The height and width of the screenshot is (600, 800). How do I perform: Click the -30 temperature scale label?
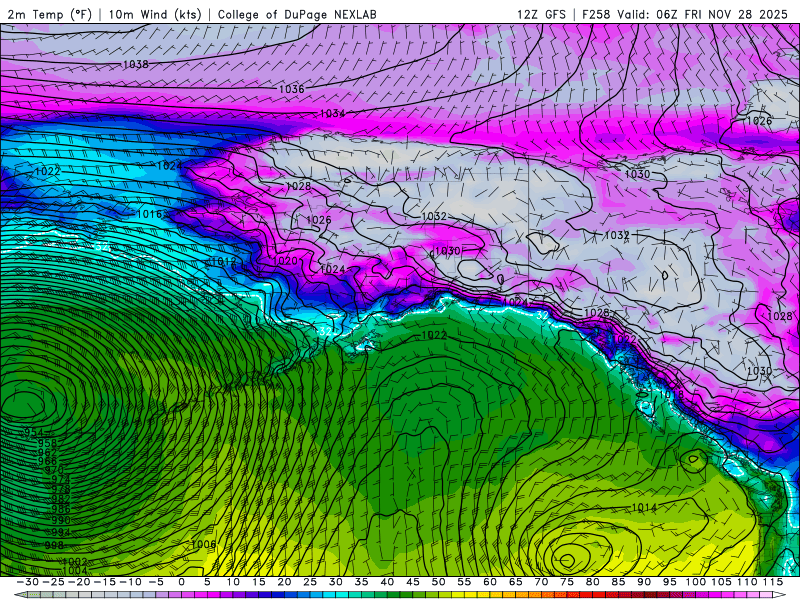click(x=27, y=582)
